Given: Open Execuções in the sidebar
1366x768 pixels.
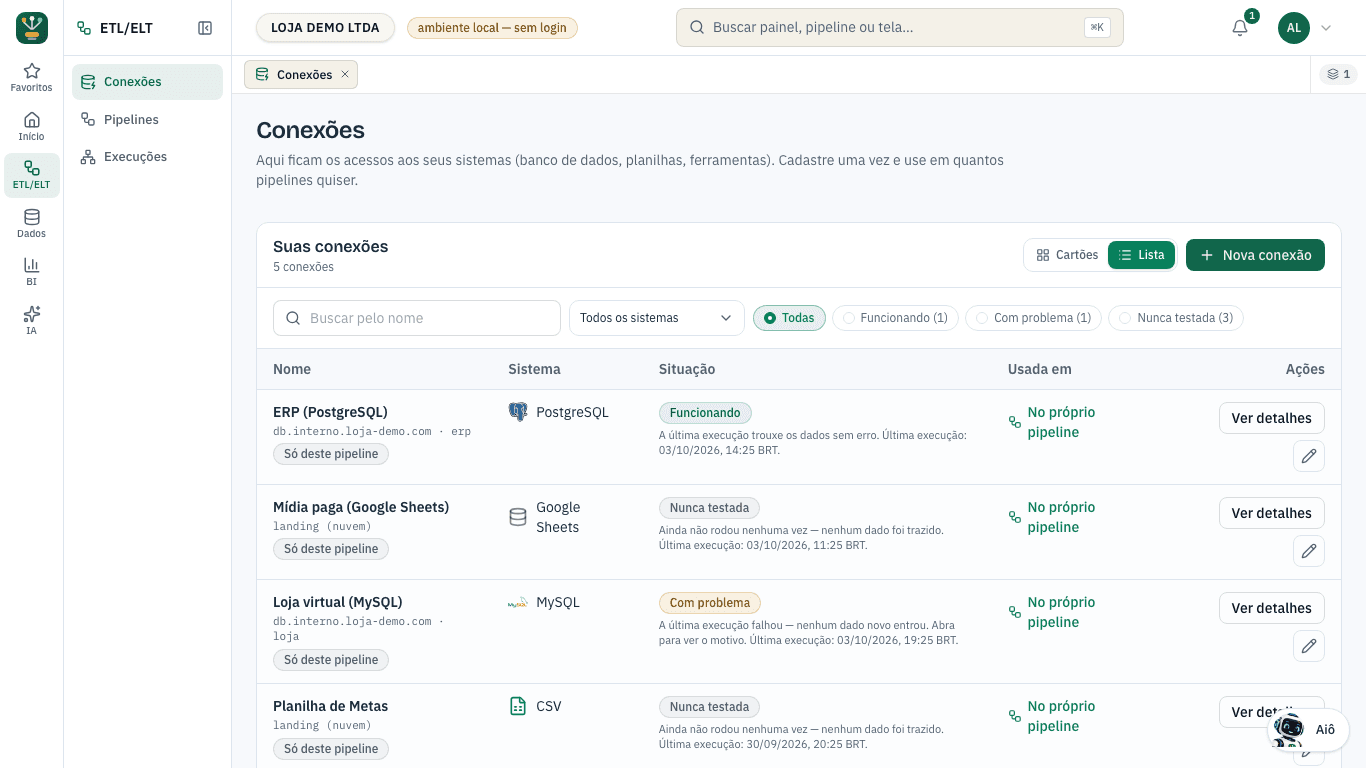Looking at the screenshot, I should [x=147, y=157].
